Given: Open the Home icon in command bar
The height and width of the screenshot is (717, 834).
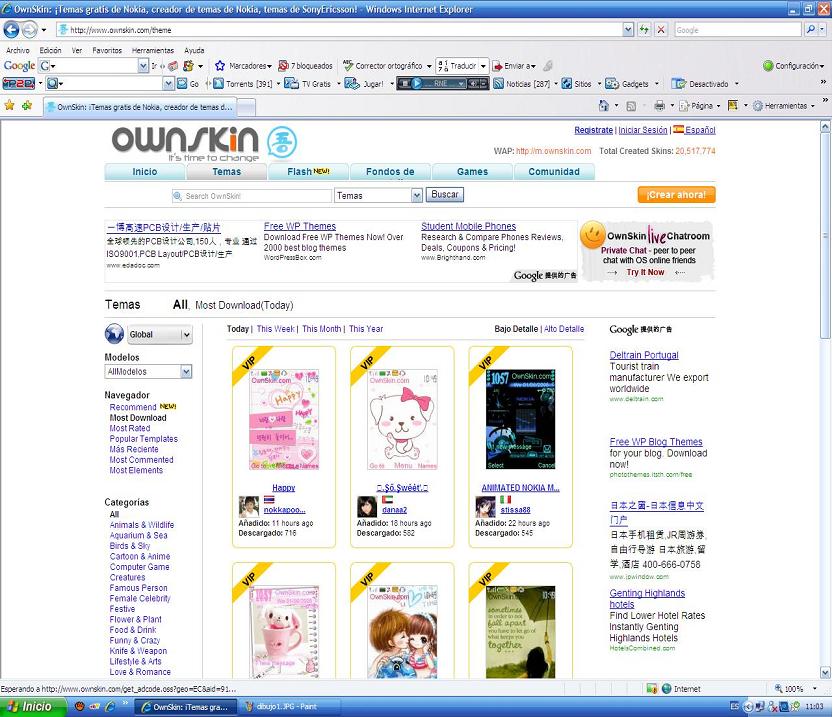Looking at the screenshot, I should (603, 105).
